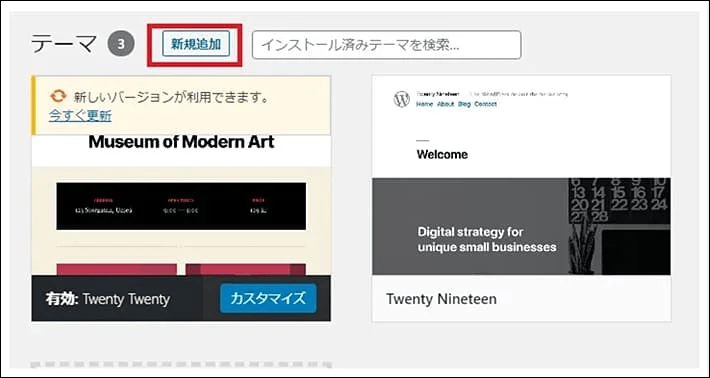Click the カスタマイズ button on Twenty Twenty
This screenshot has height=378, width=710.
pyautogui.click(x=269, y=298)
